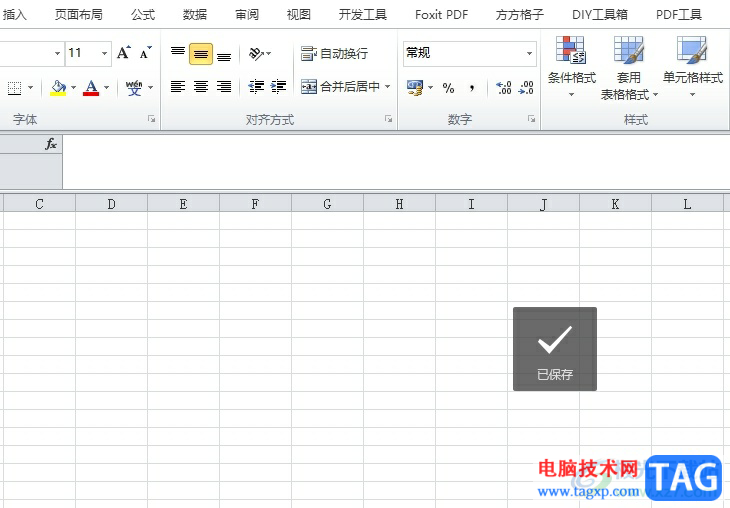Open 套用表格格式 table styles
The height and width of the screenshot is (508, 730).
tap(629, 68)
